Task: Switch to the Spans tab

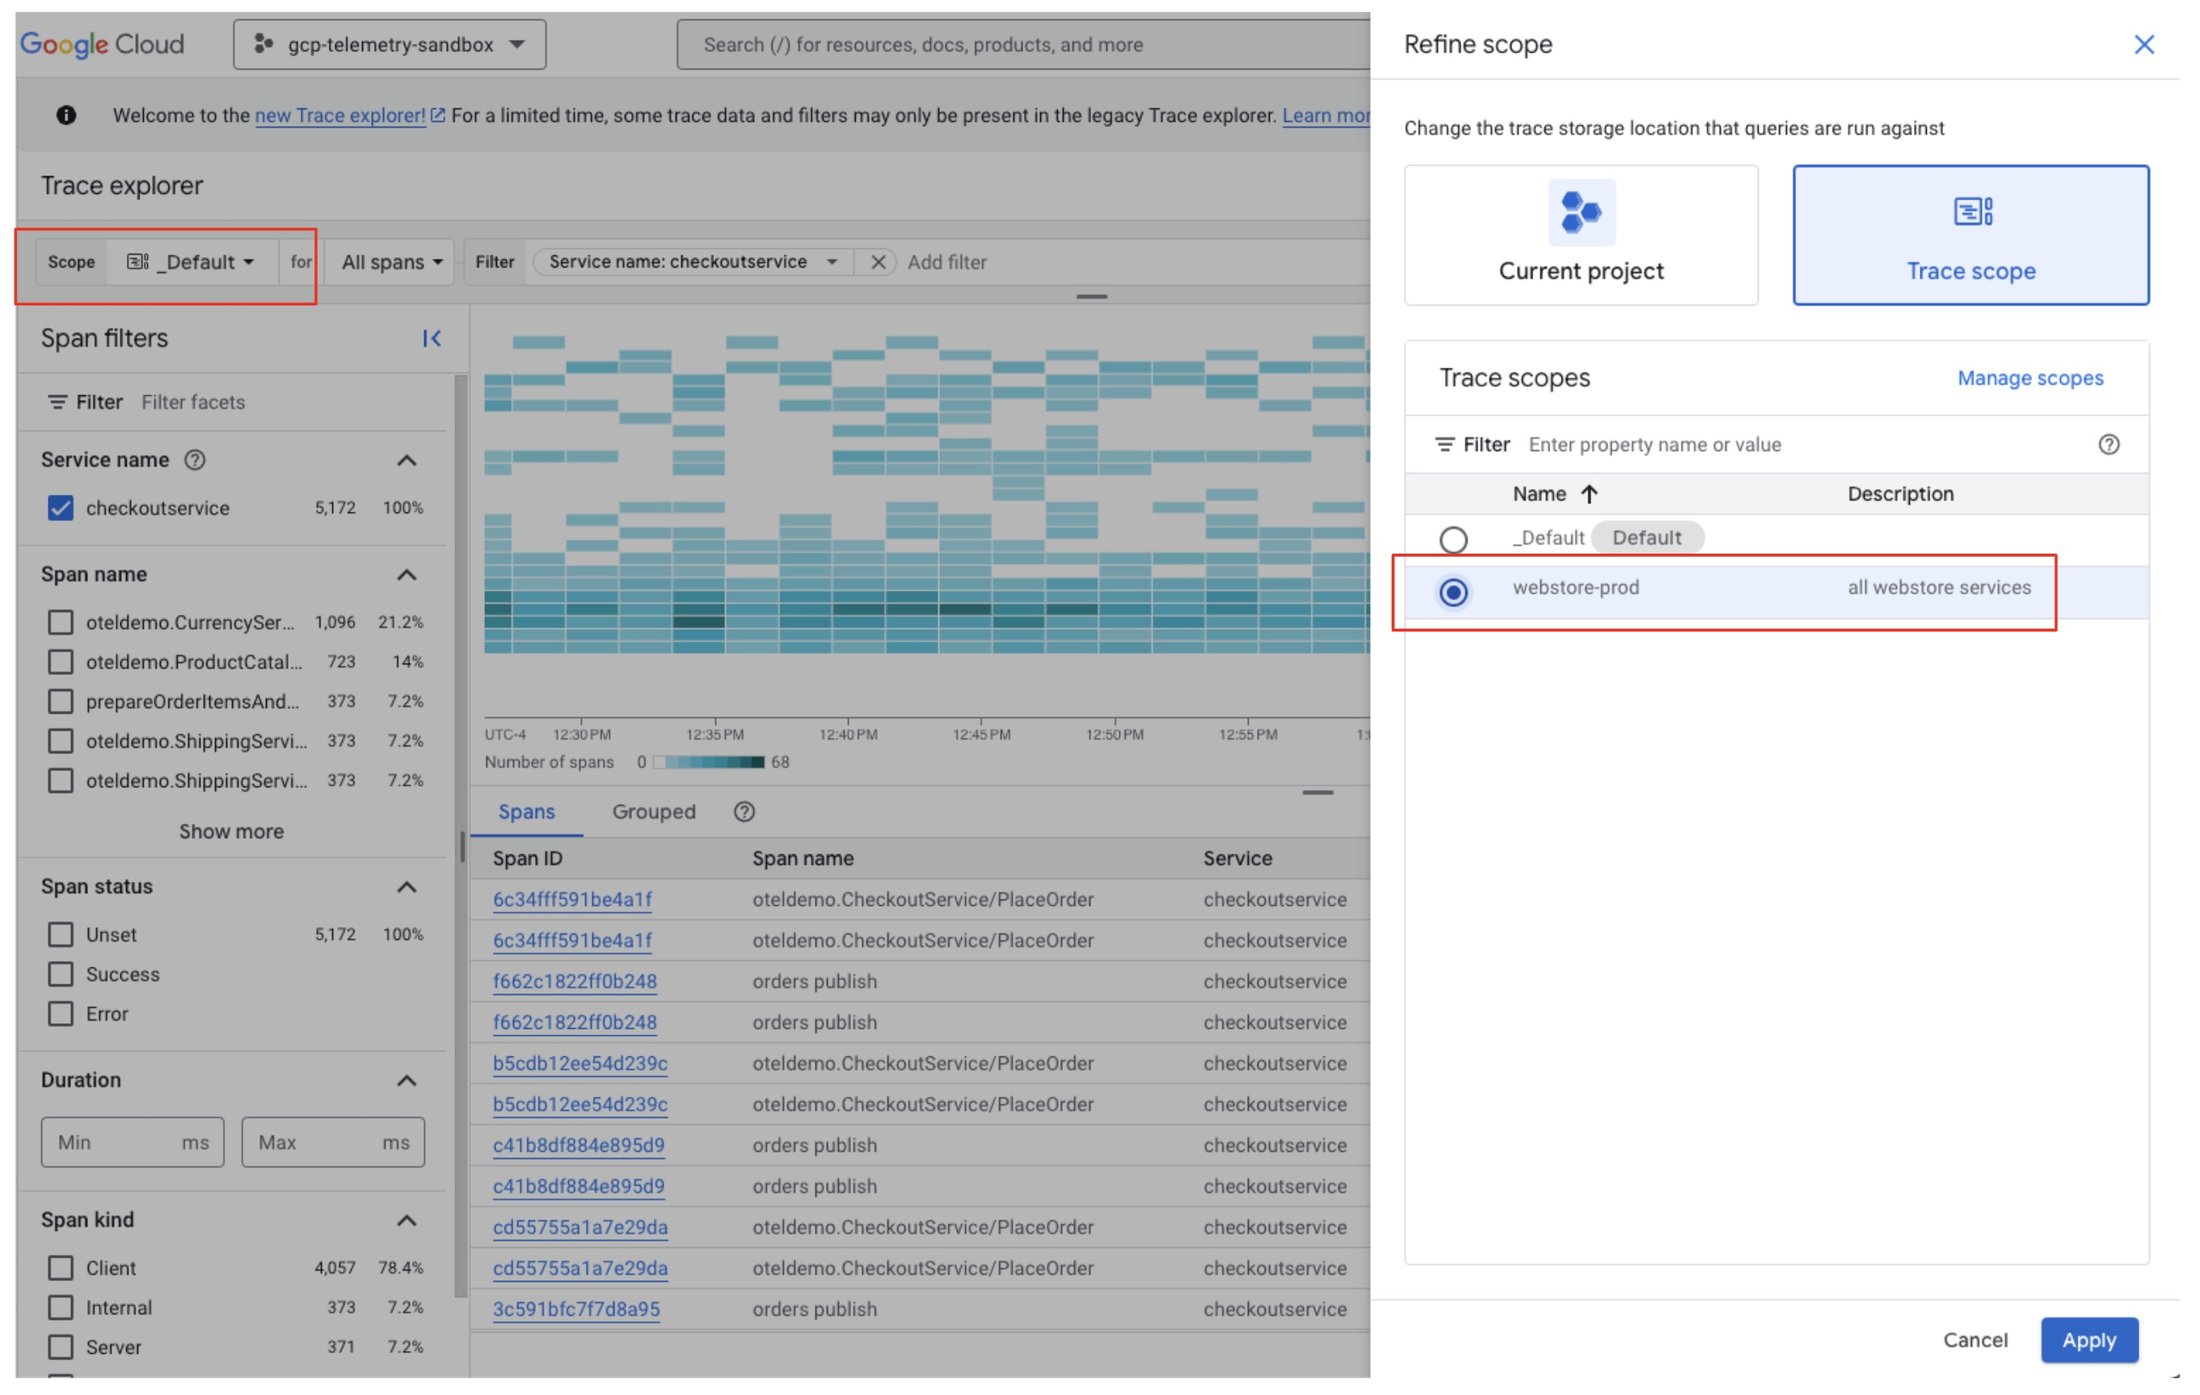Action: [x=526, y=812]
